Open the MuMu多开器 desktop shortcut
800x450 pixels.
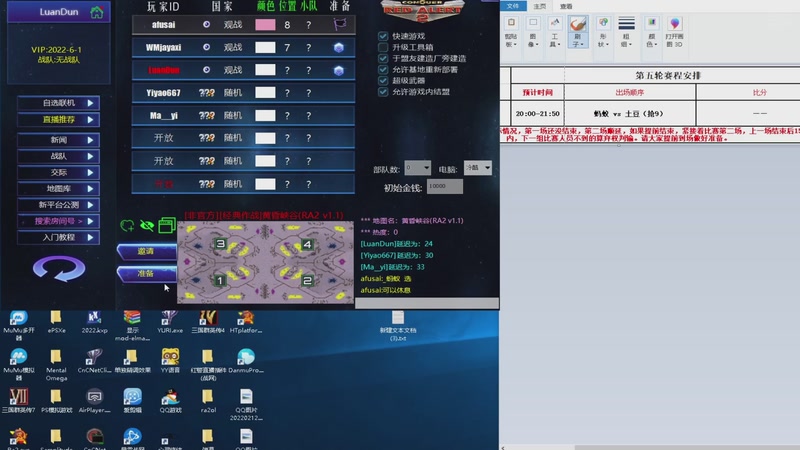tap(18, 326)
